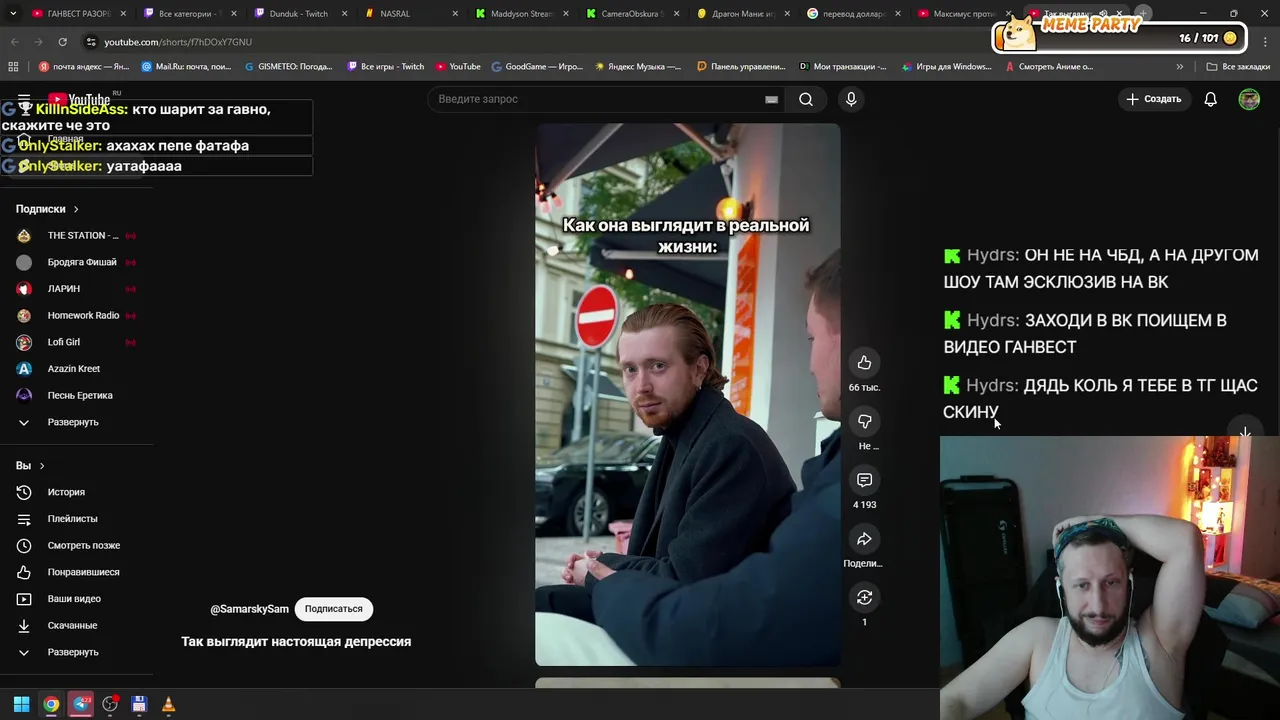Image resolution: width=1280 pixels, height=720 pixels.
Task: Dislike the short with the thumbs-down icon
Action: click(x=865, y=421)
